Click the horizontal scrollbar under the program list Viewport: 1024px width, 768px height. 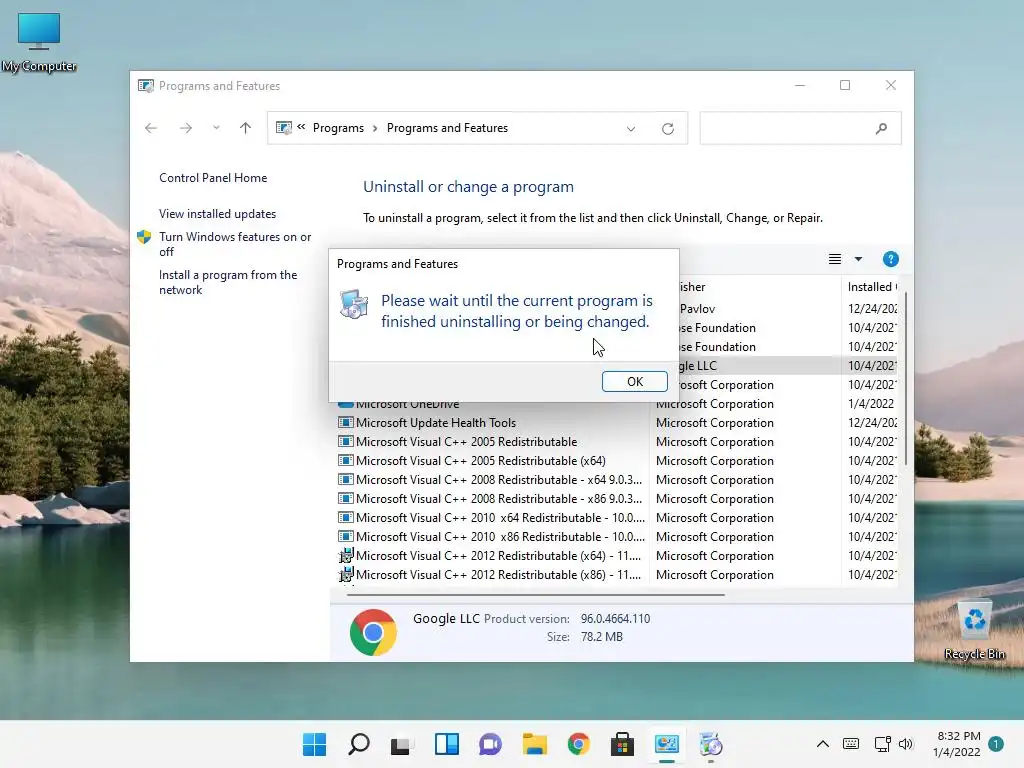[x=536, y=595]
